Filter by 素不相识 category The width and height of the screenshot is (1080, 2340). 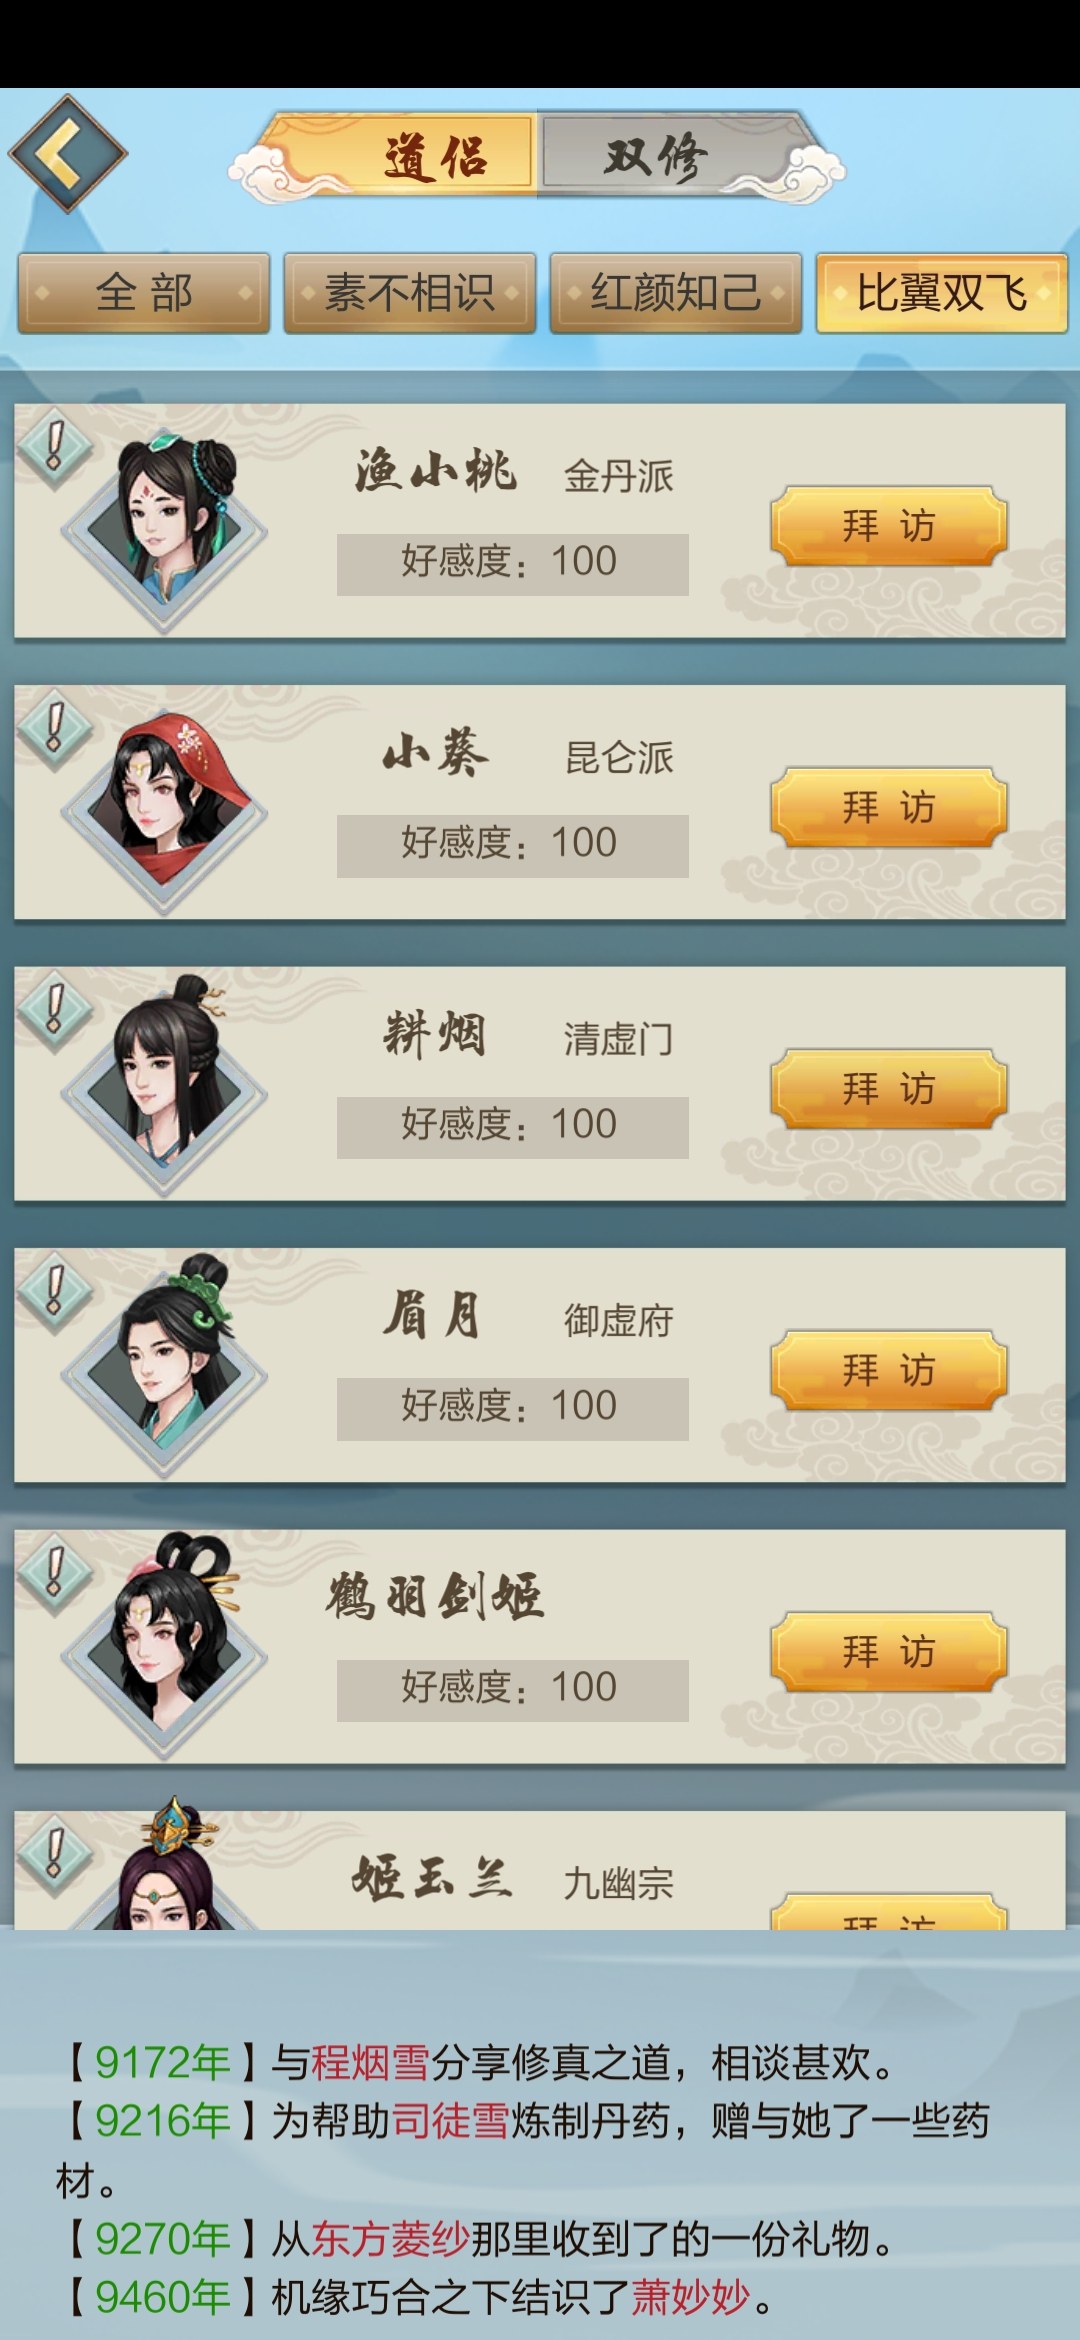tap(410, 293)
